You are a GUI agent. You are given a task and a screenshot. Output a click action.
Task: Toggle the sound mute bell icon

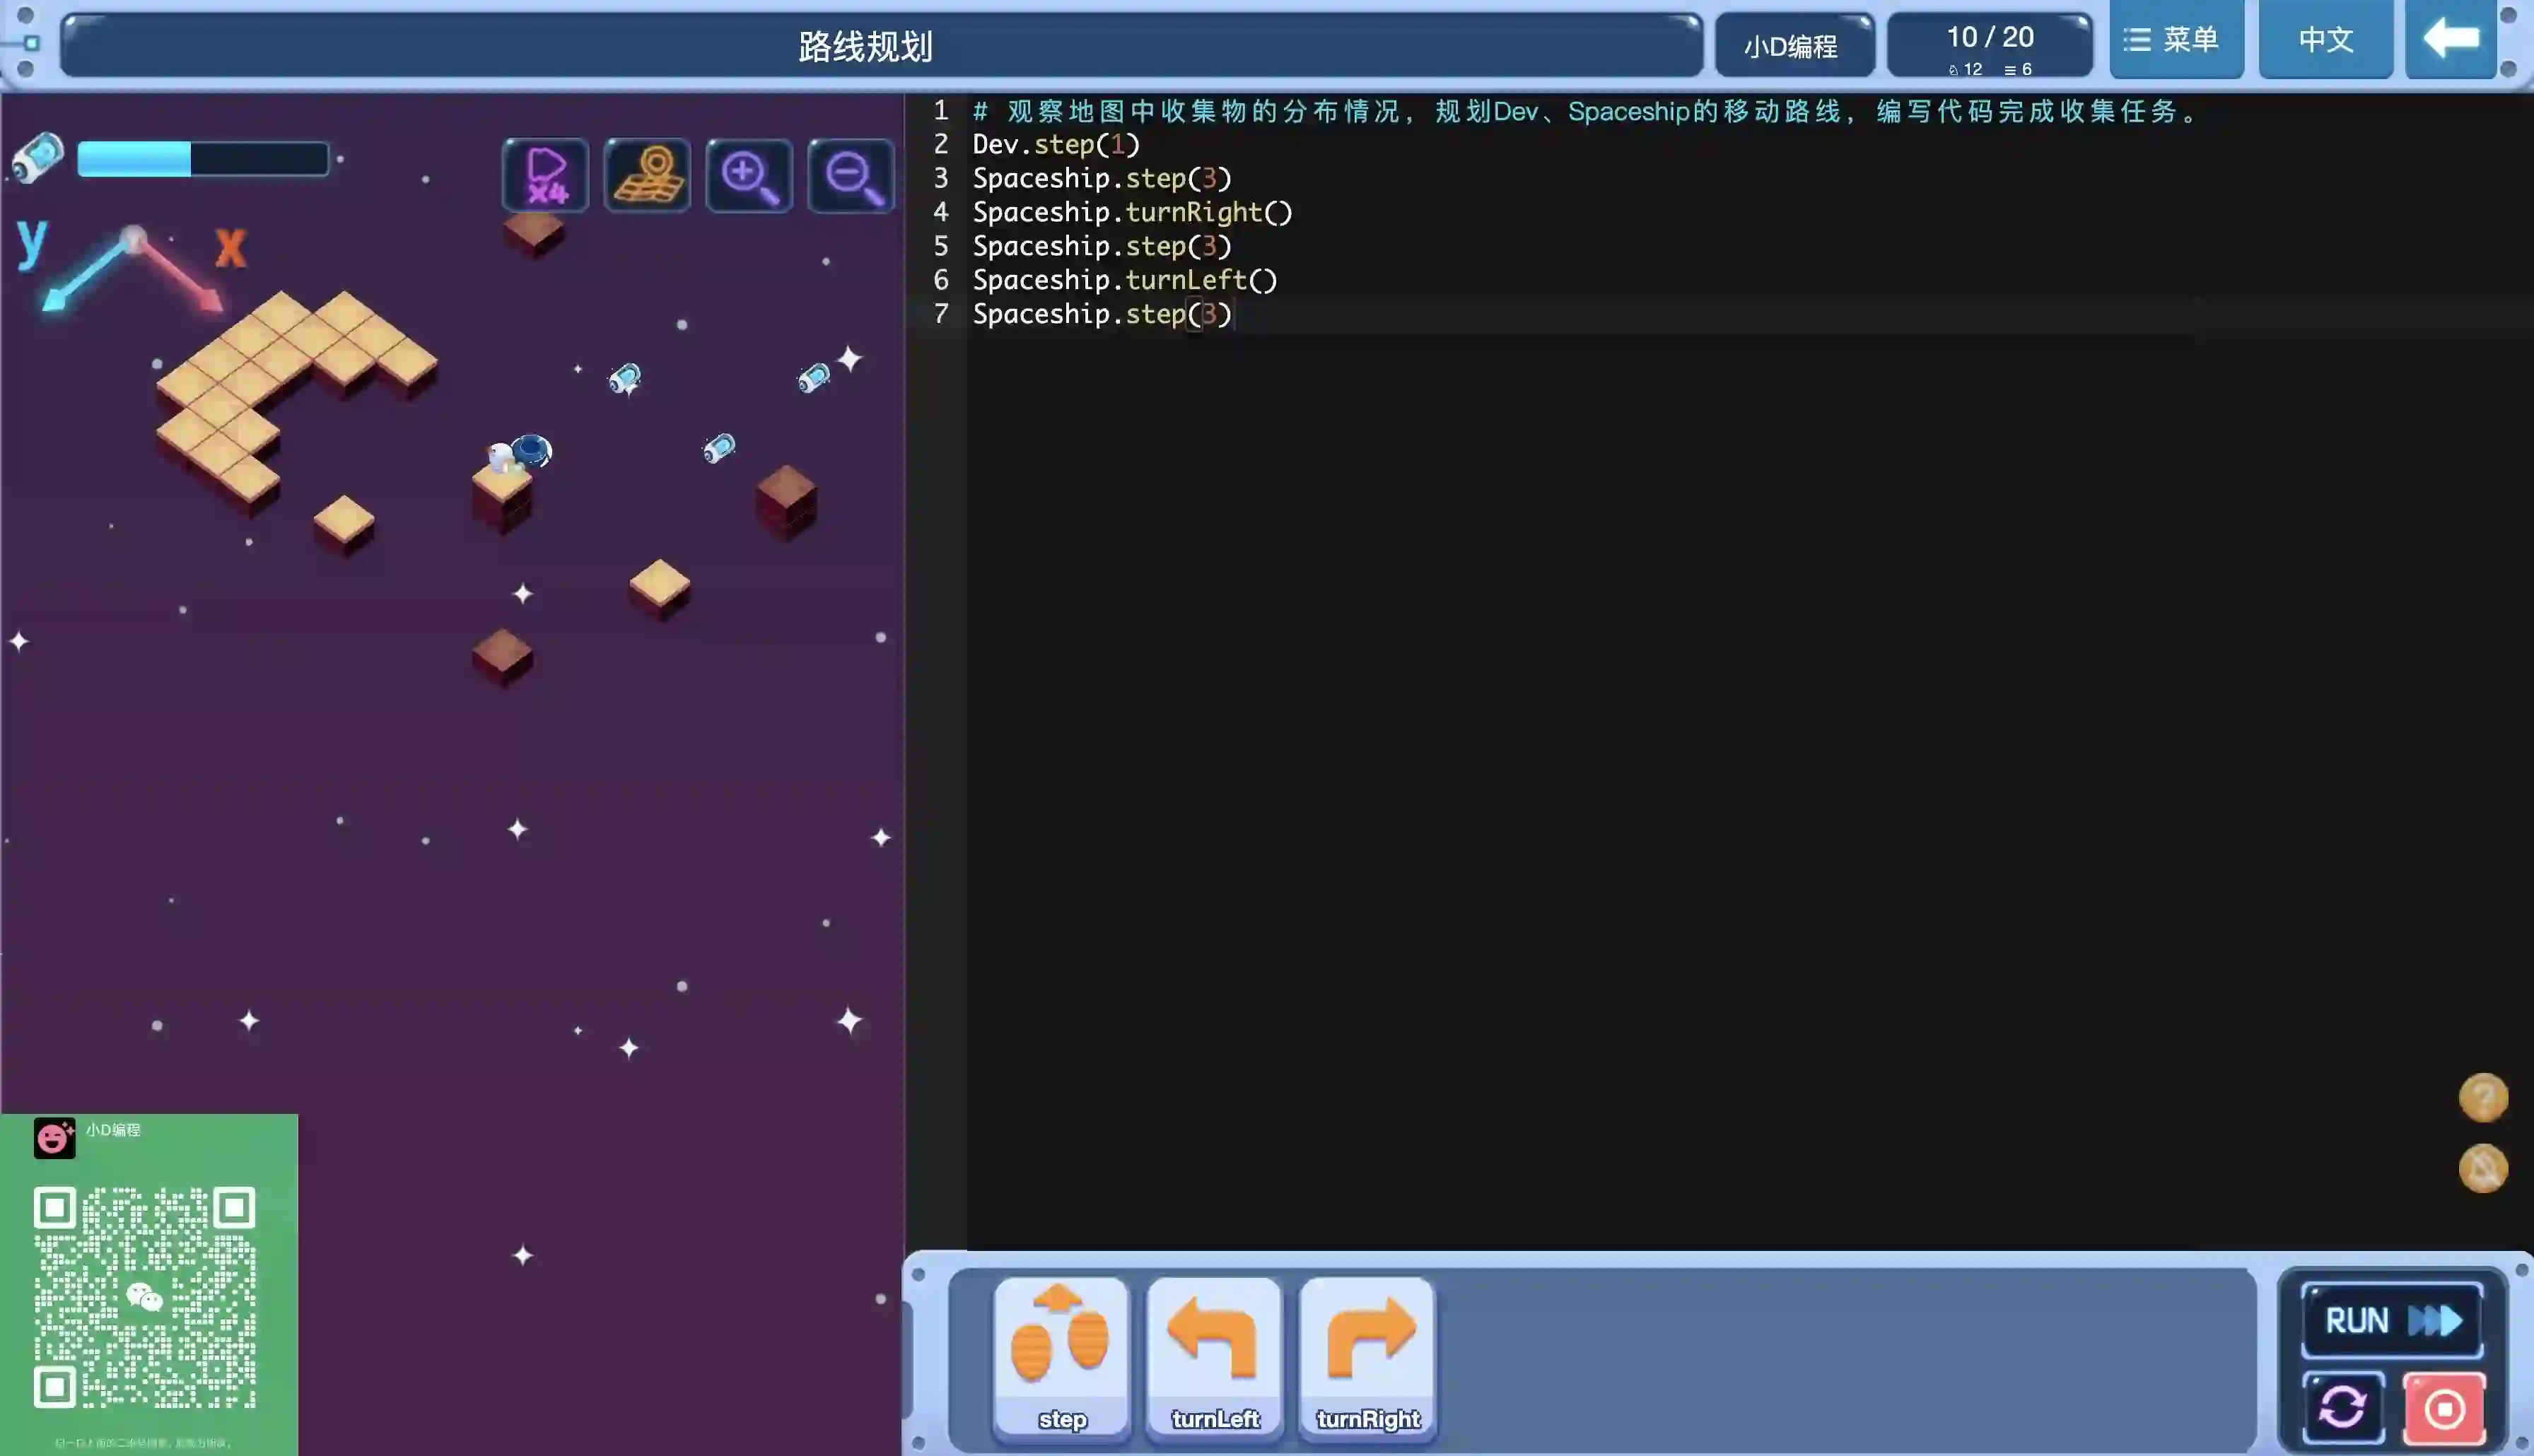2482,1168
